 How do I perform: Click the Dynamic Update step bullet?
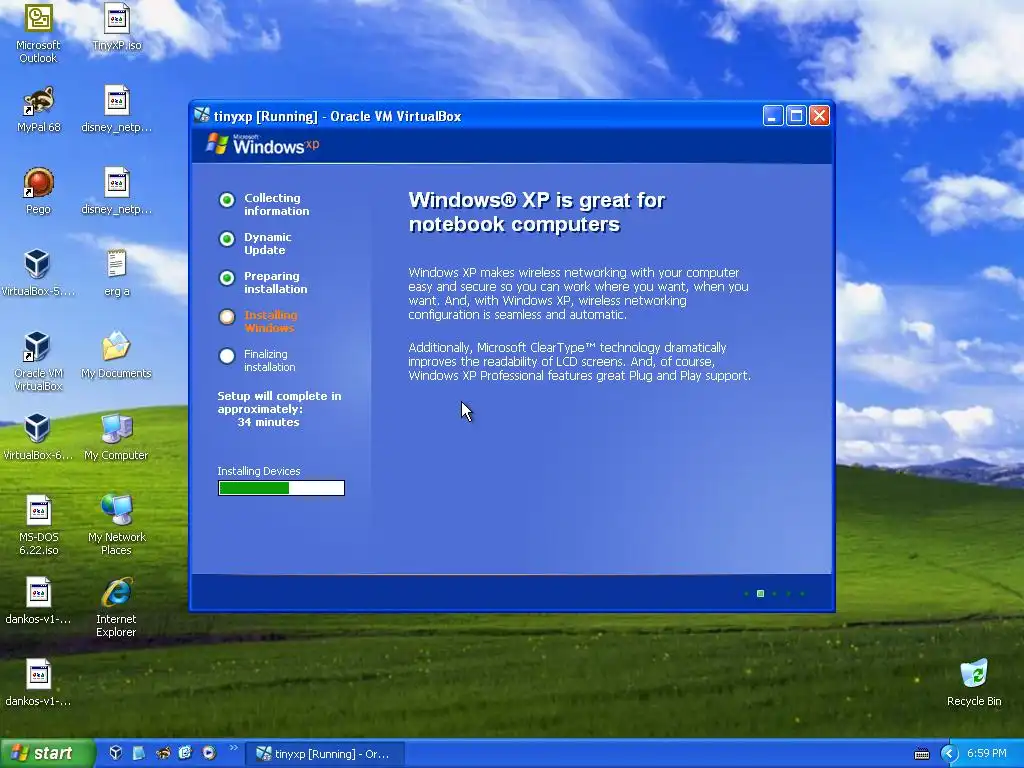tap(227, 239)
